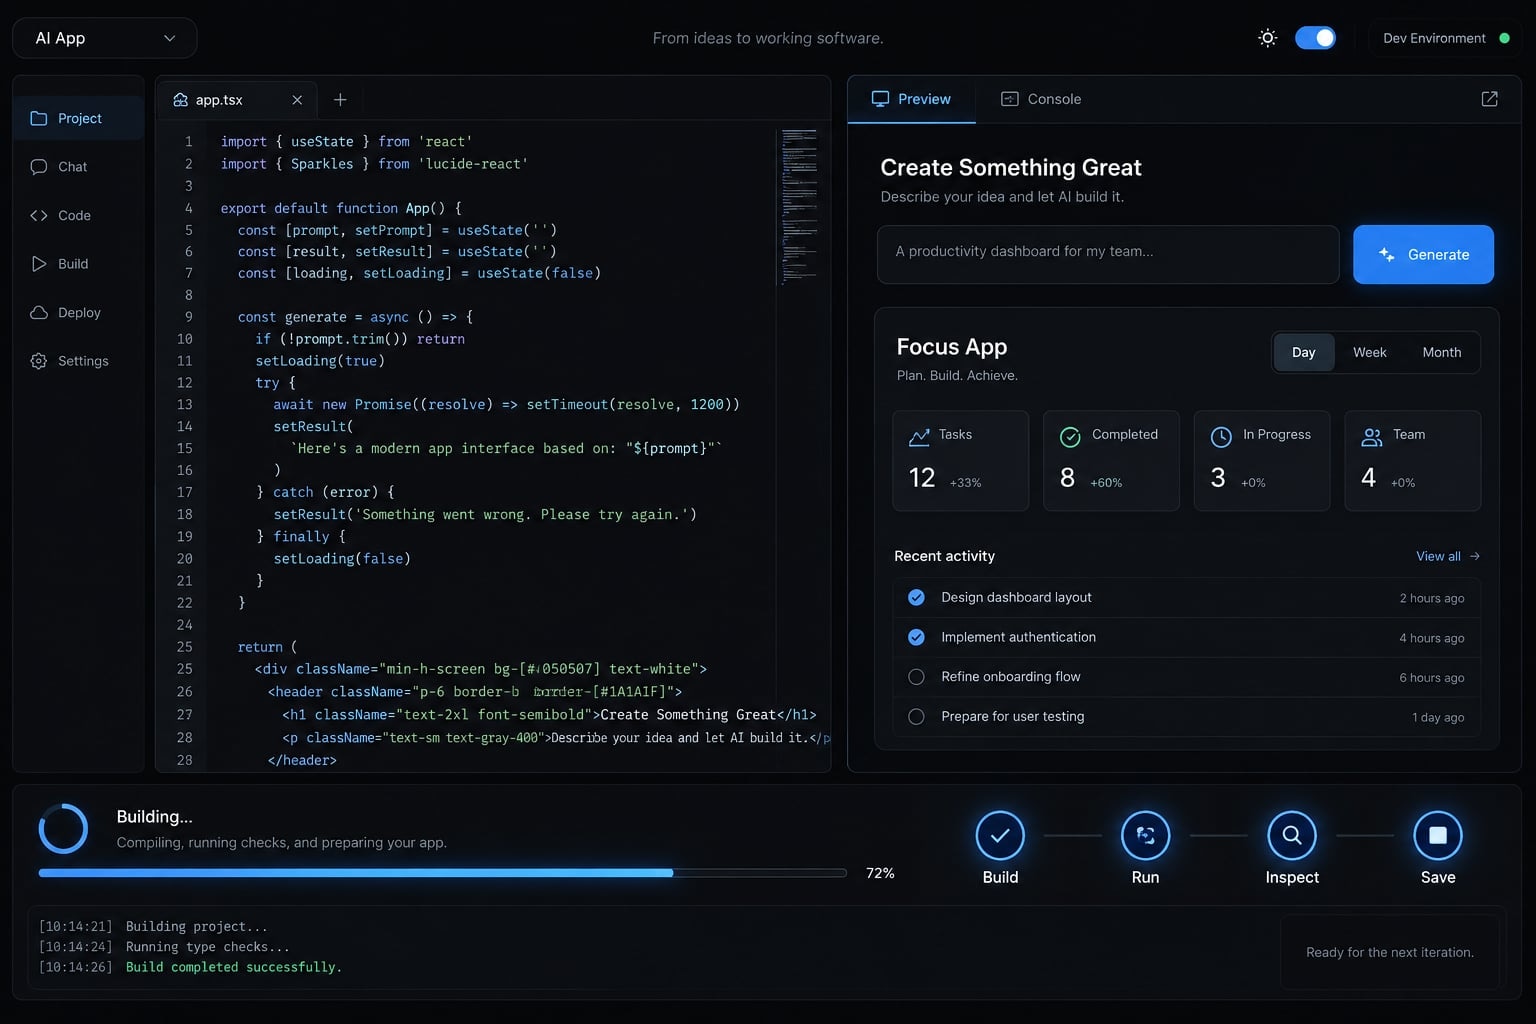
Task: Switch to the Preview tab
Action: click(x=911, y=99)
